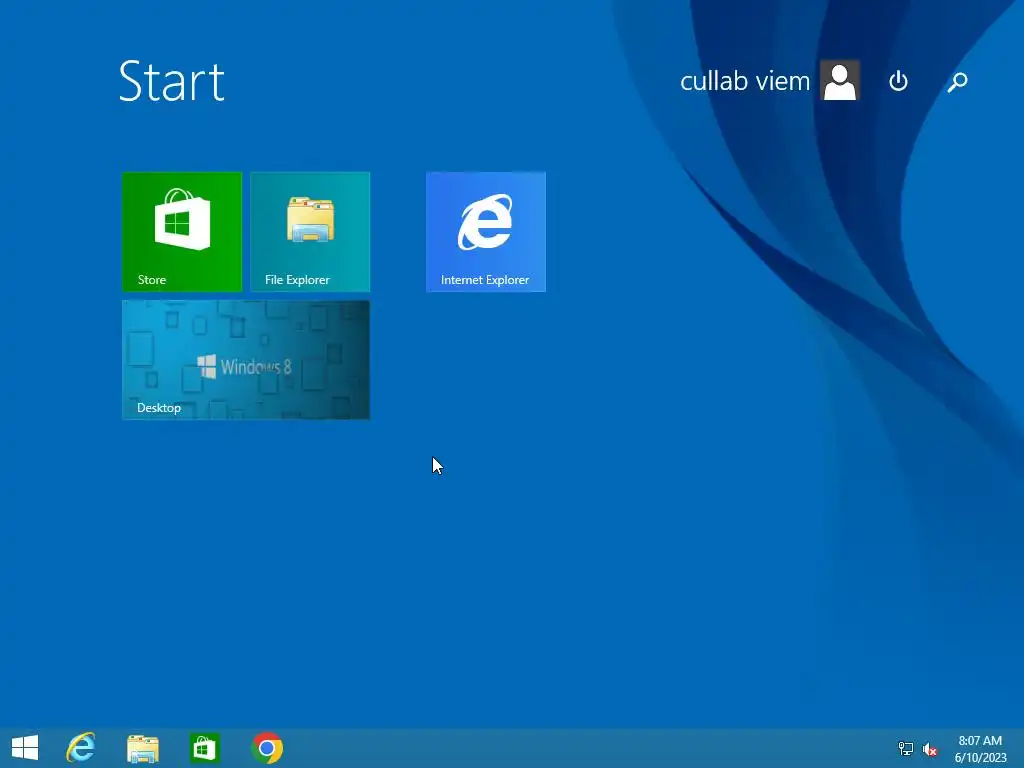Launch Google Chrome from the taskbar
This screenshot has width=1024, height=768.
point(267,748)
